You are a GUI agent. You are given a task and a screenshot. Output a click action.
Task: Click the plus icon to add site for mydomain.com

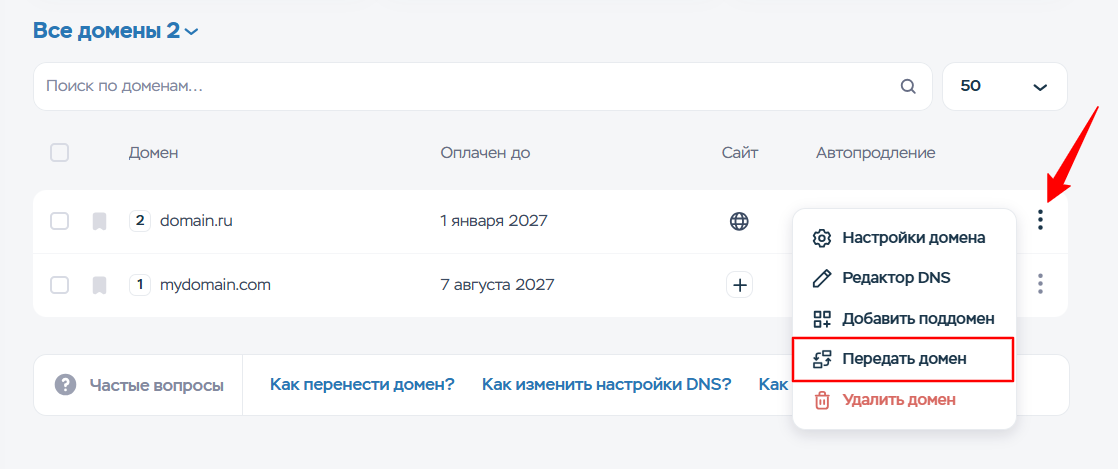(739, 285)
